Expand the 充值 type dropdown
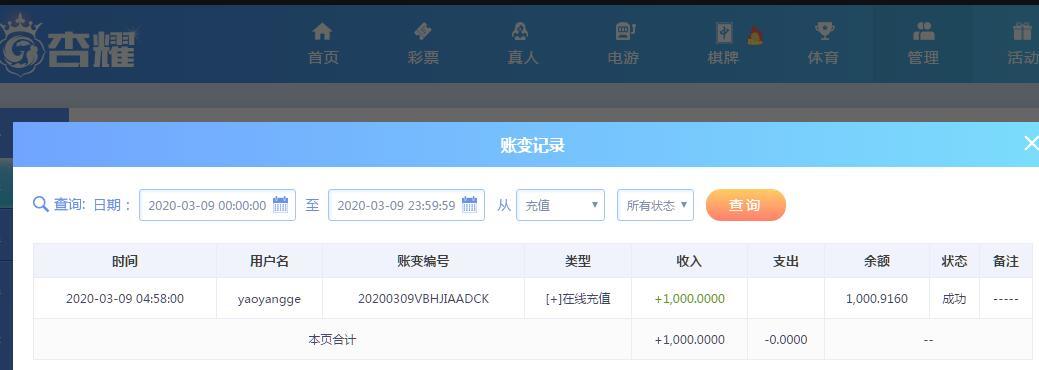The width and height of the screenshot is (1039, 370). (560, 205)
